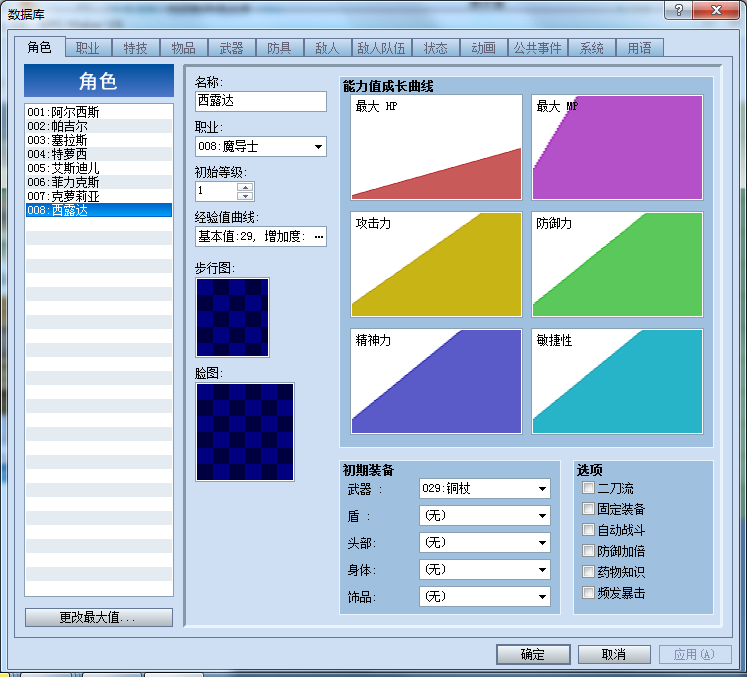Screen dimensions: 747x677
Task: Click the help question mark button
Action: (679, 10)
